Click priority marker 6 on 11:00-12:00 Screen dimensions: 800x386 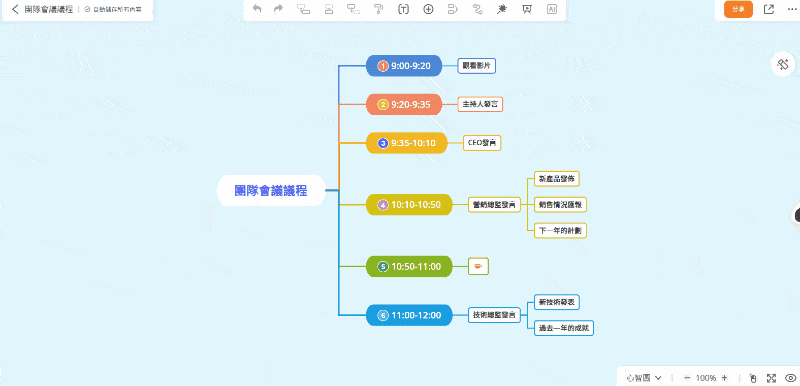point(383,316)
